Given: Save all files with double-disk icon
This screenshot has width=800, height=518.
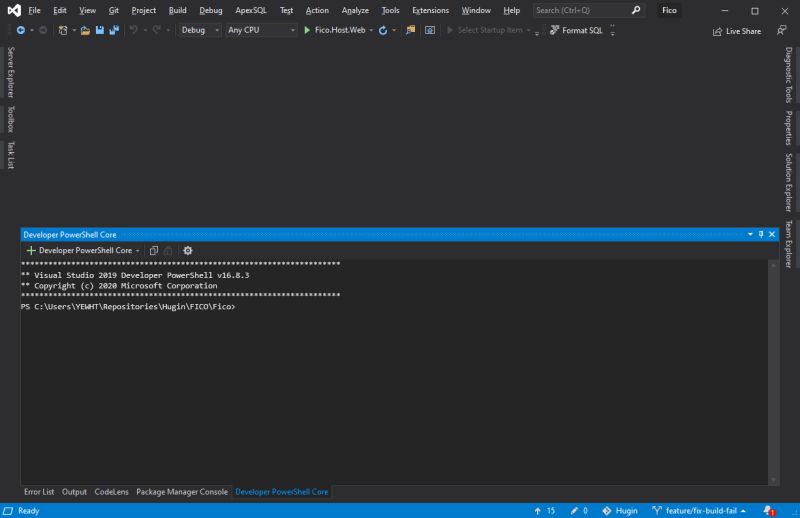Looking at the screenshot, I should tap(114, 31).
